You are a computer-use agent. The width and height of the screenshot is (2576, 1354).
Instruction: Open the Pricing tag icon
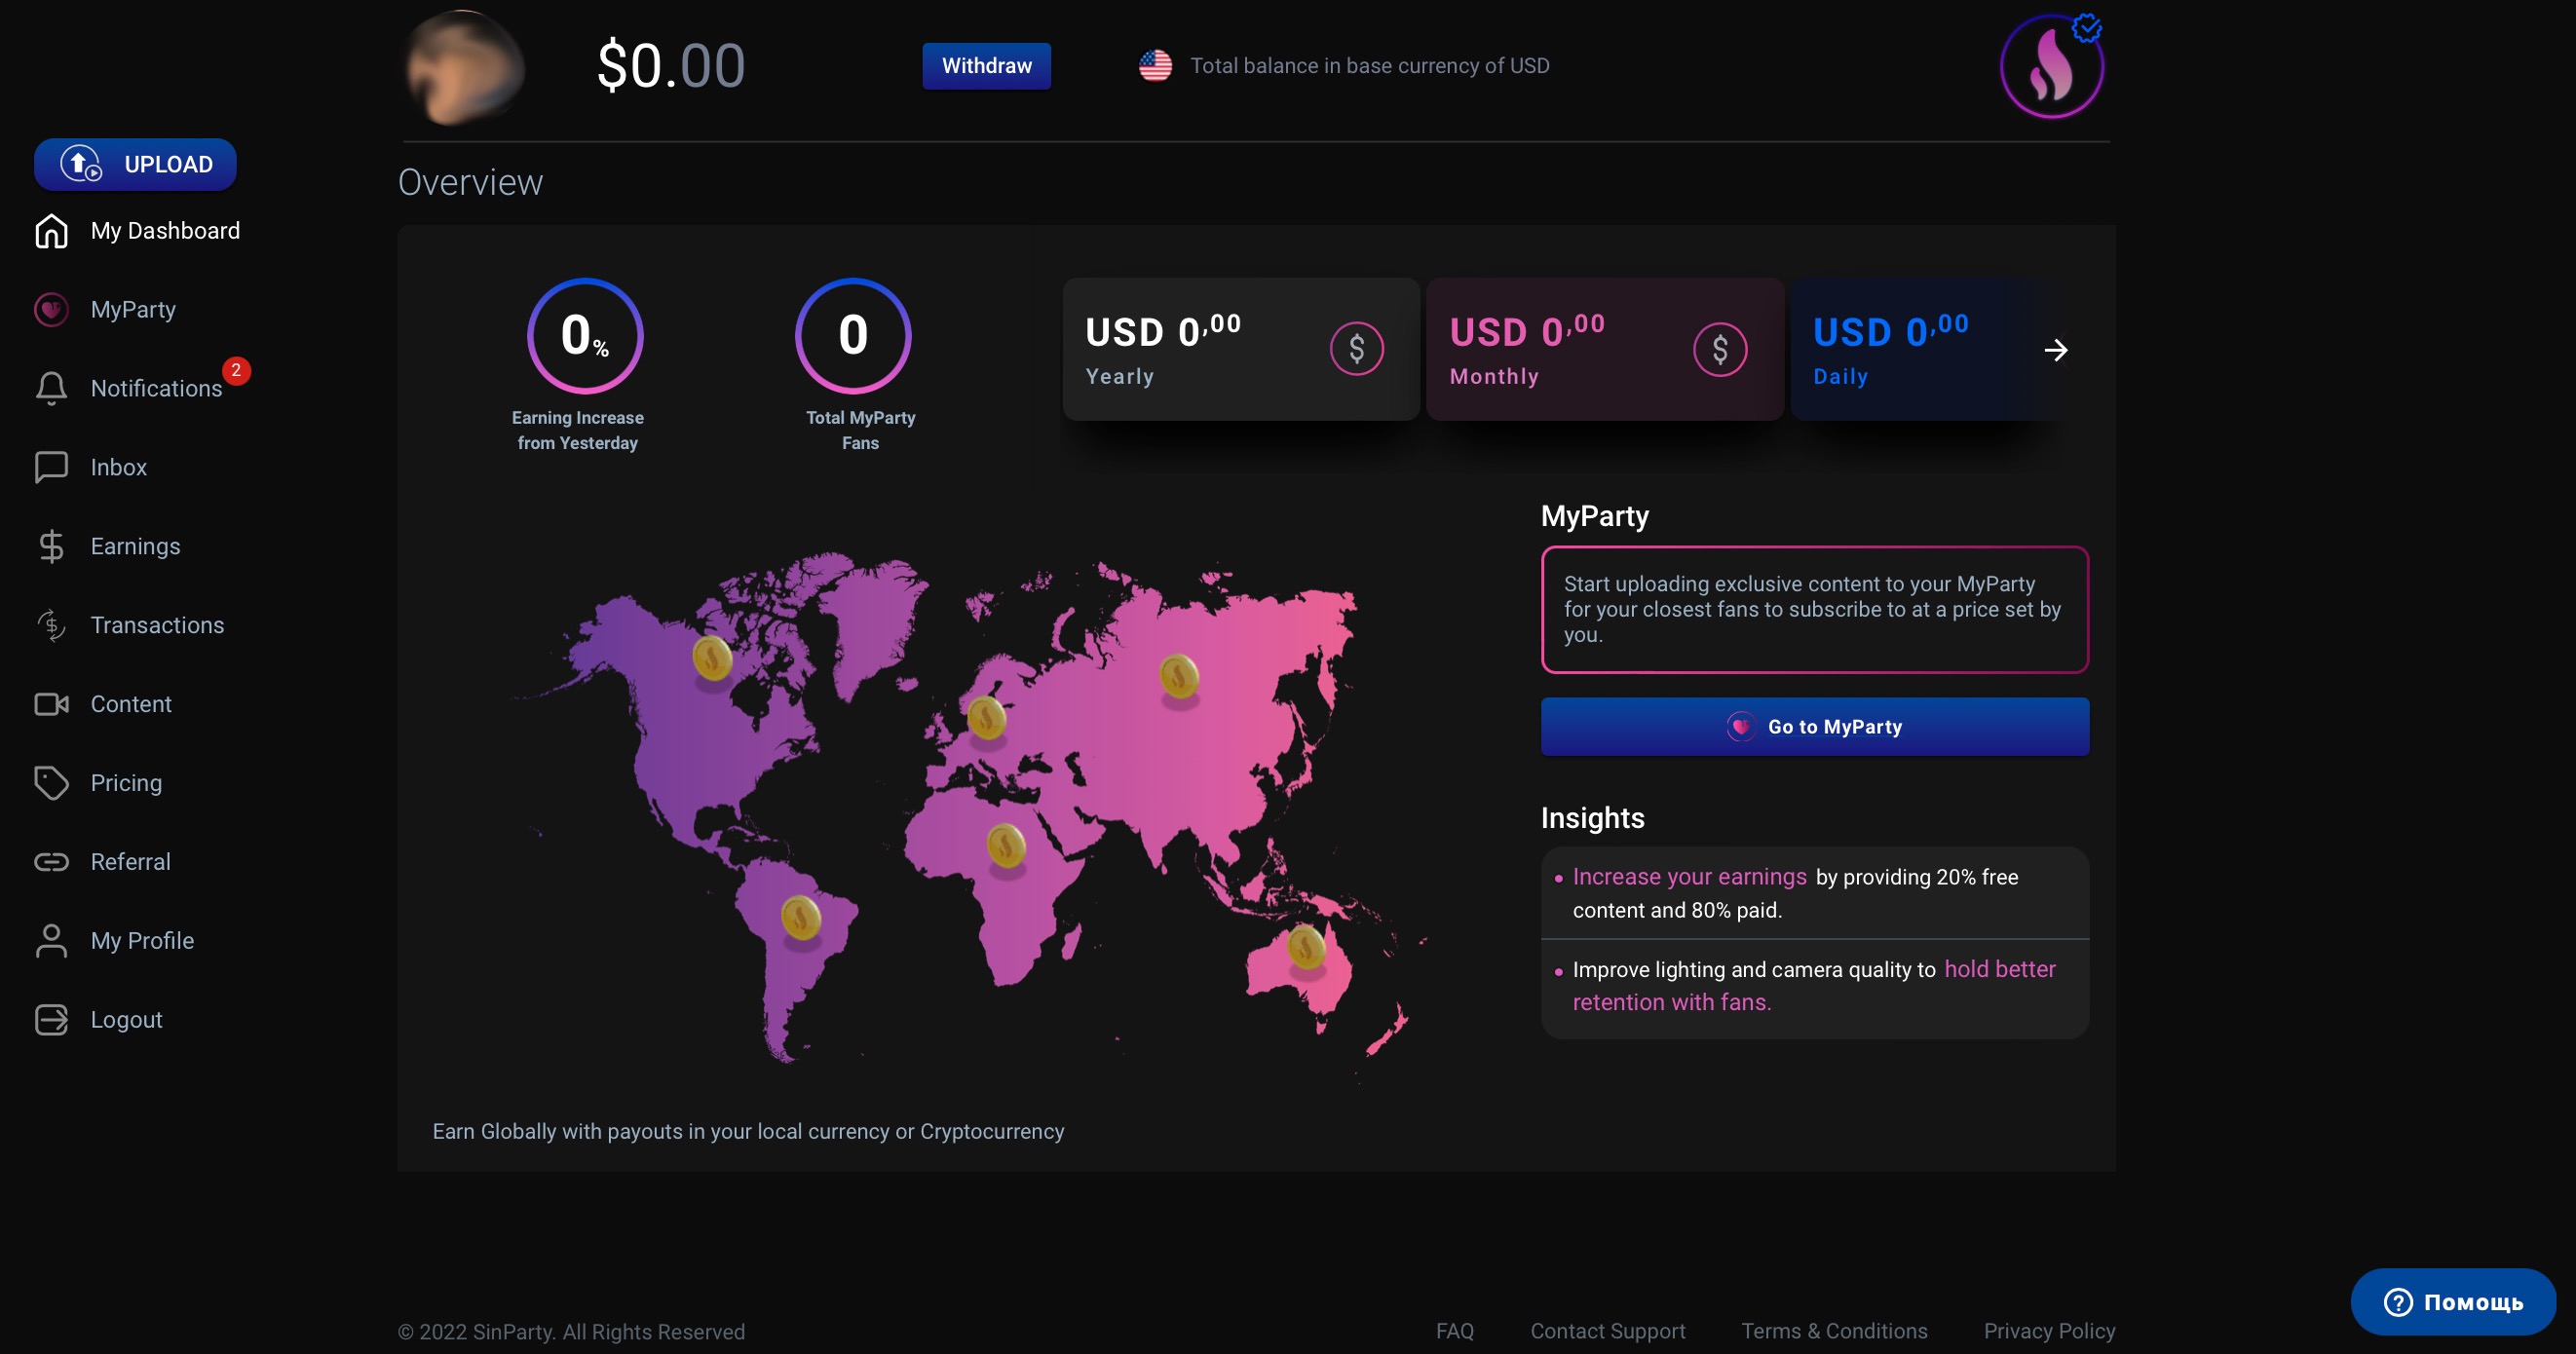(x=51, y=783)
